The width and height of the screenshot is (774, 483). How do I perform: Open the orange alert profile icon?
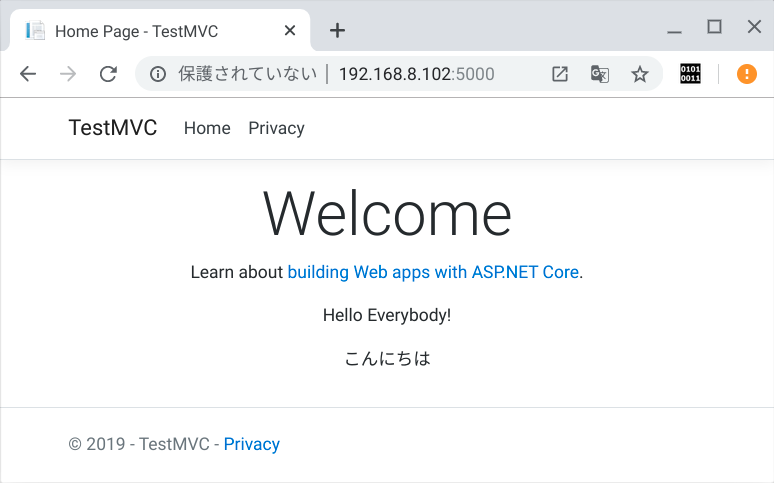point(747,74)
